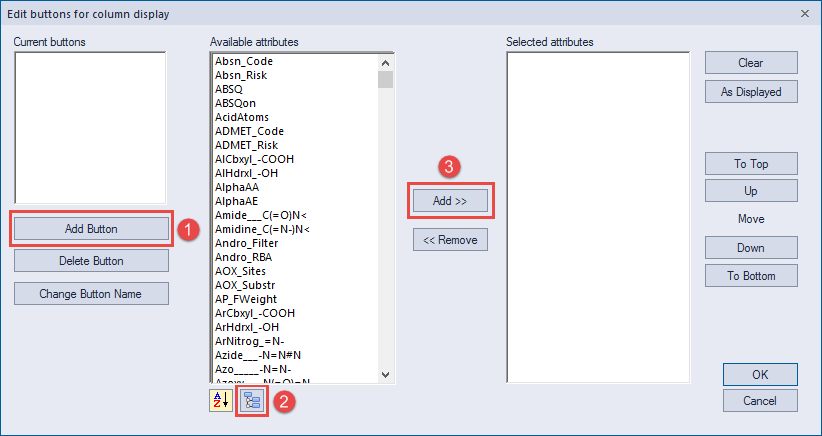Click Add >> to move attribute
The height and width of the screenshot is (436, 822).
[x=450, y=201]
